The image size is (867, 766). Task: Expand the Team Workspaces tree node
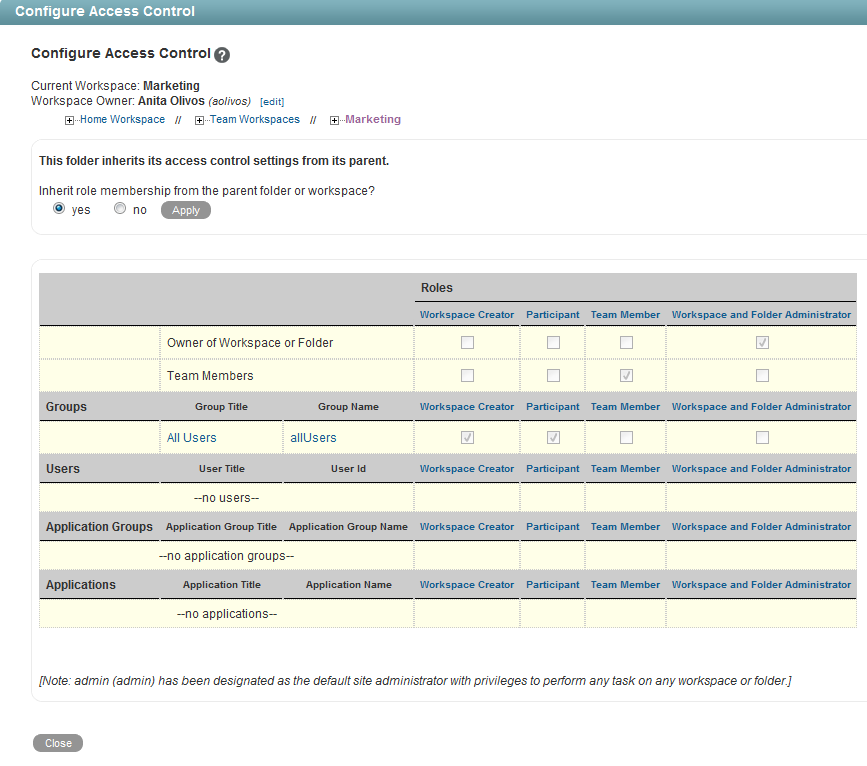point(200,120)
